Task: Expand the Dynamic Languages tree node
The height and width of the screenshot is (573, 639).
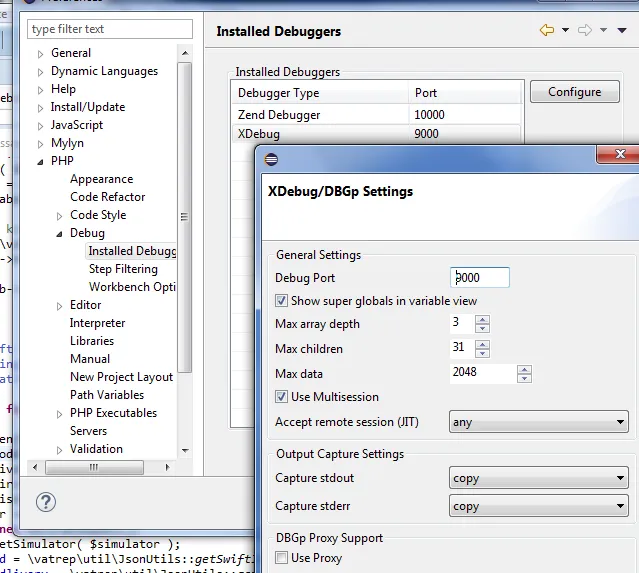Action: (40, 72)
